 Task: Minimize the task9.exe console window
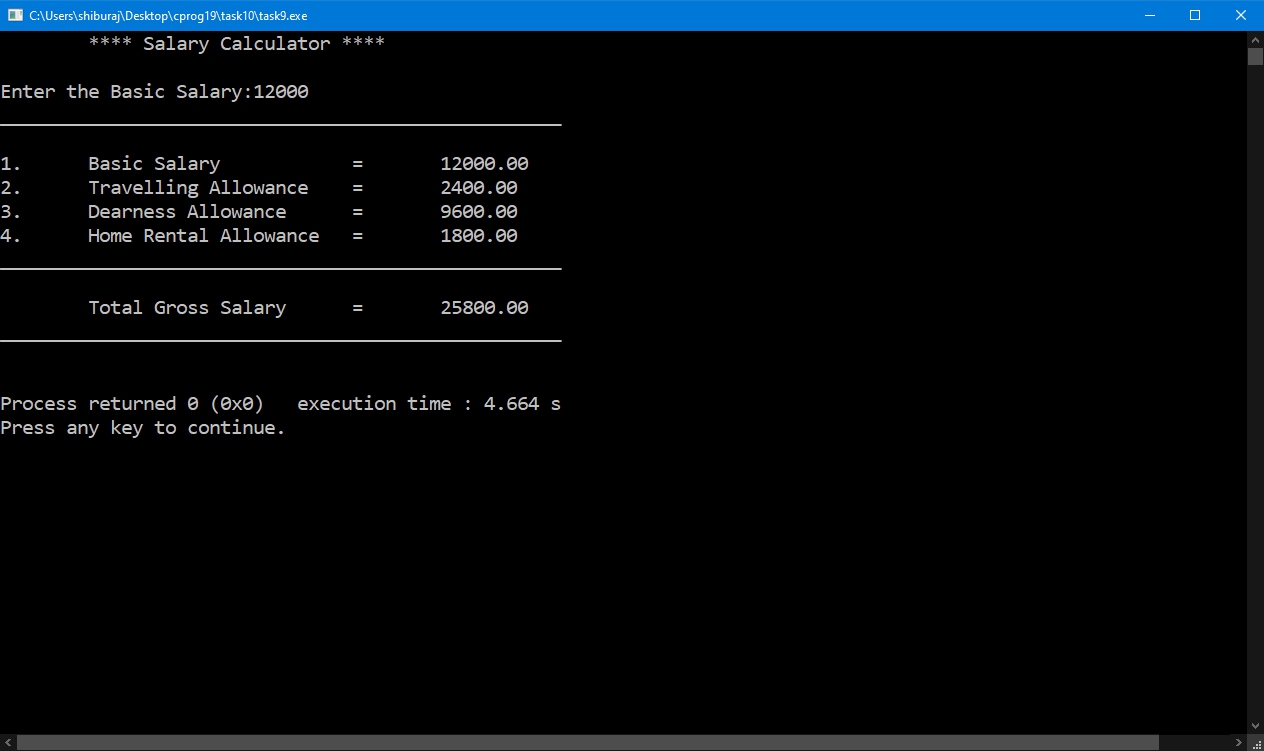tap(1148, 15)
